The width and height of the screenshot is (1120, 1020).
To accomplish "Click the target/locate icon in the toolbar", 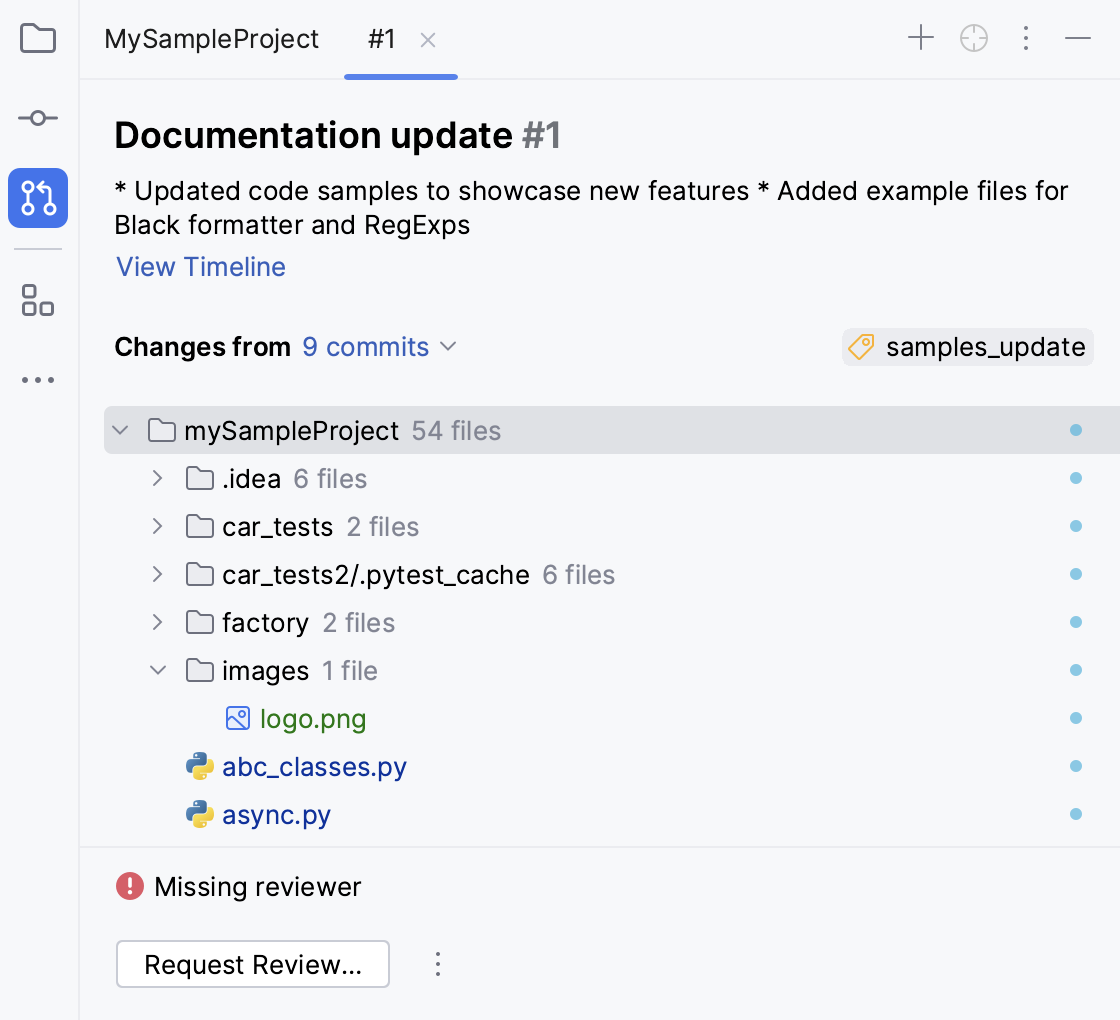I will [973, 37].
